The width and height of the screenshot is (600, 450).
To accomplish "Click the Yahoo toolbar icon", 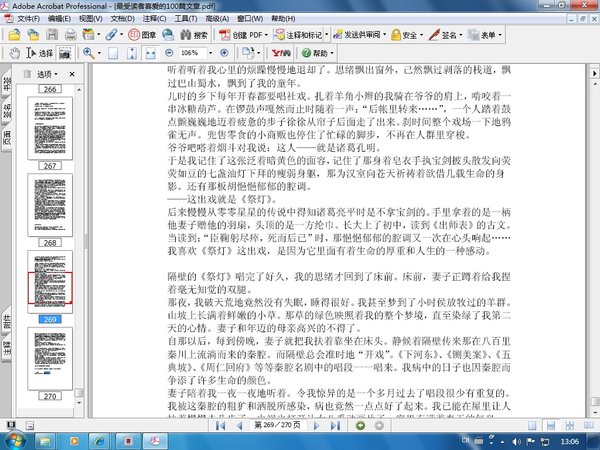I will coord(281,53).
